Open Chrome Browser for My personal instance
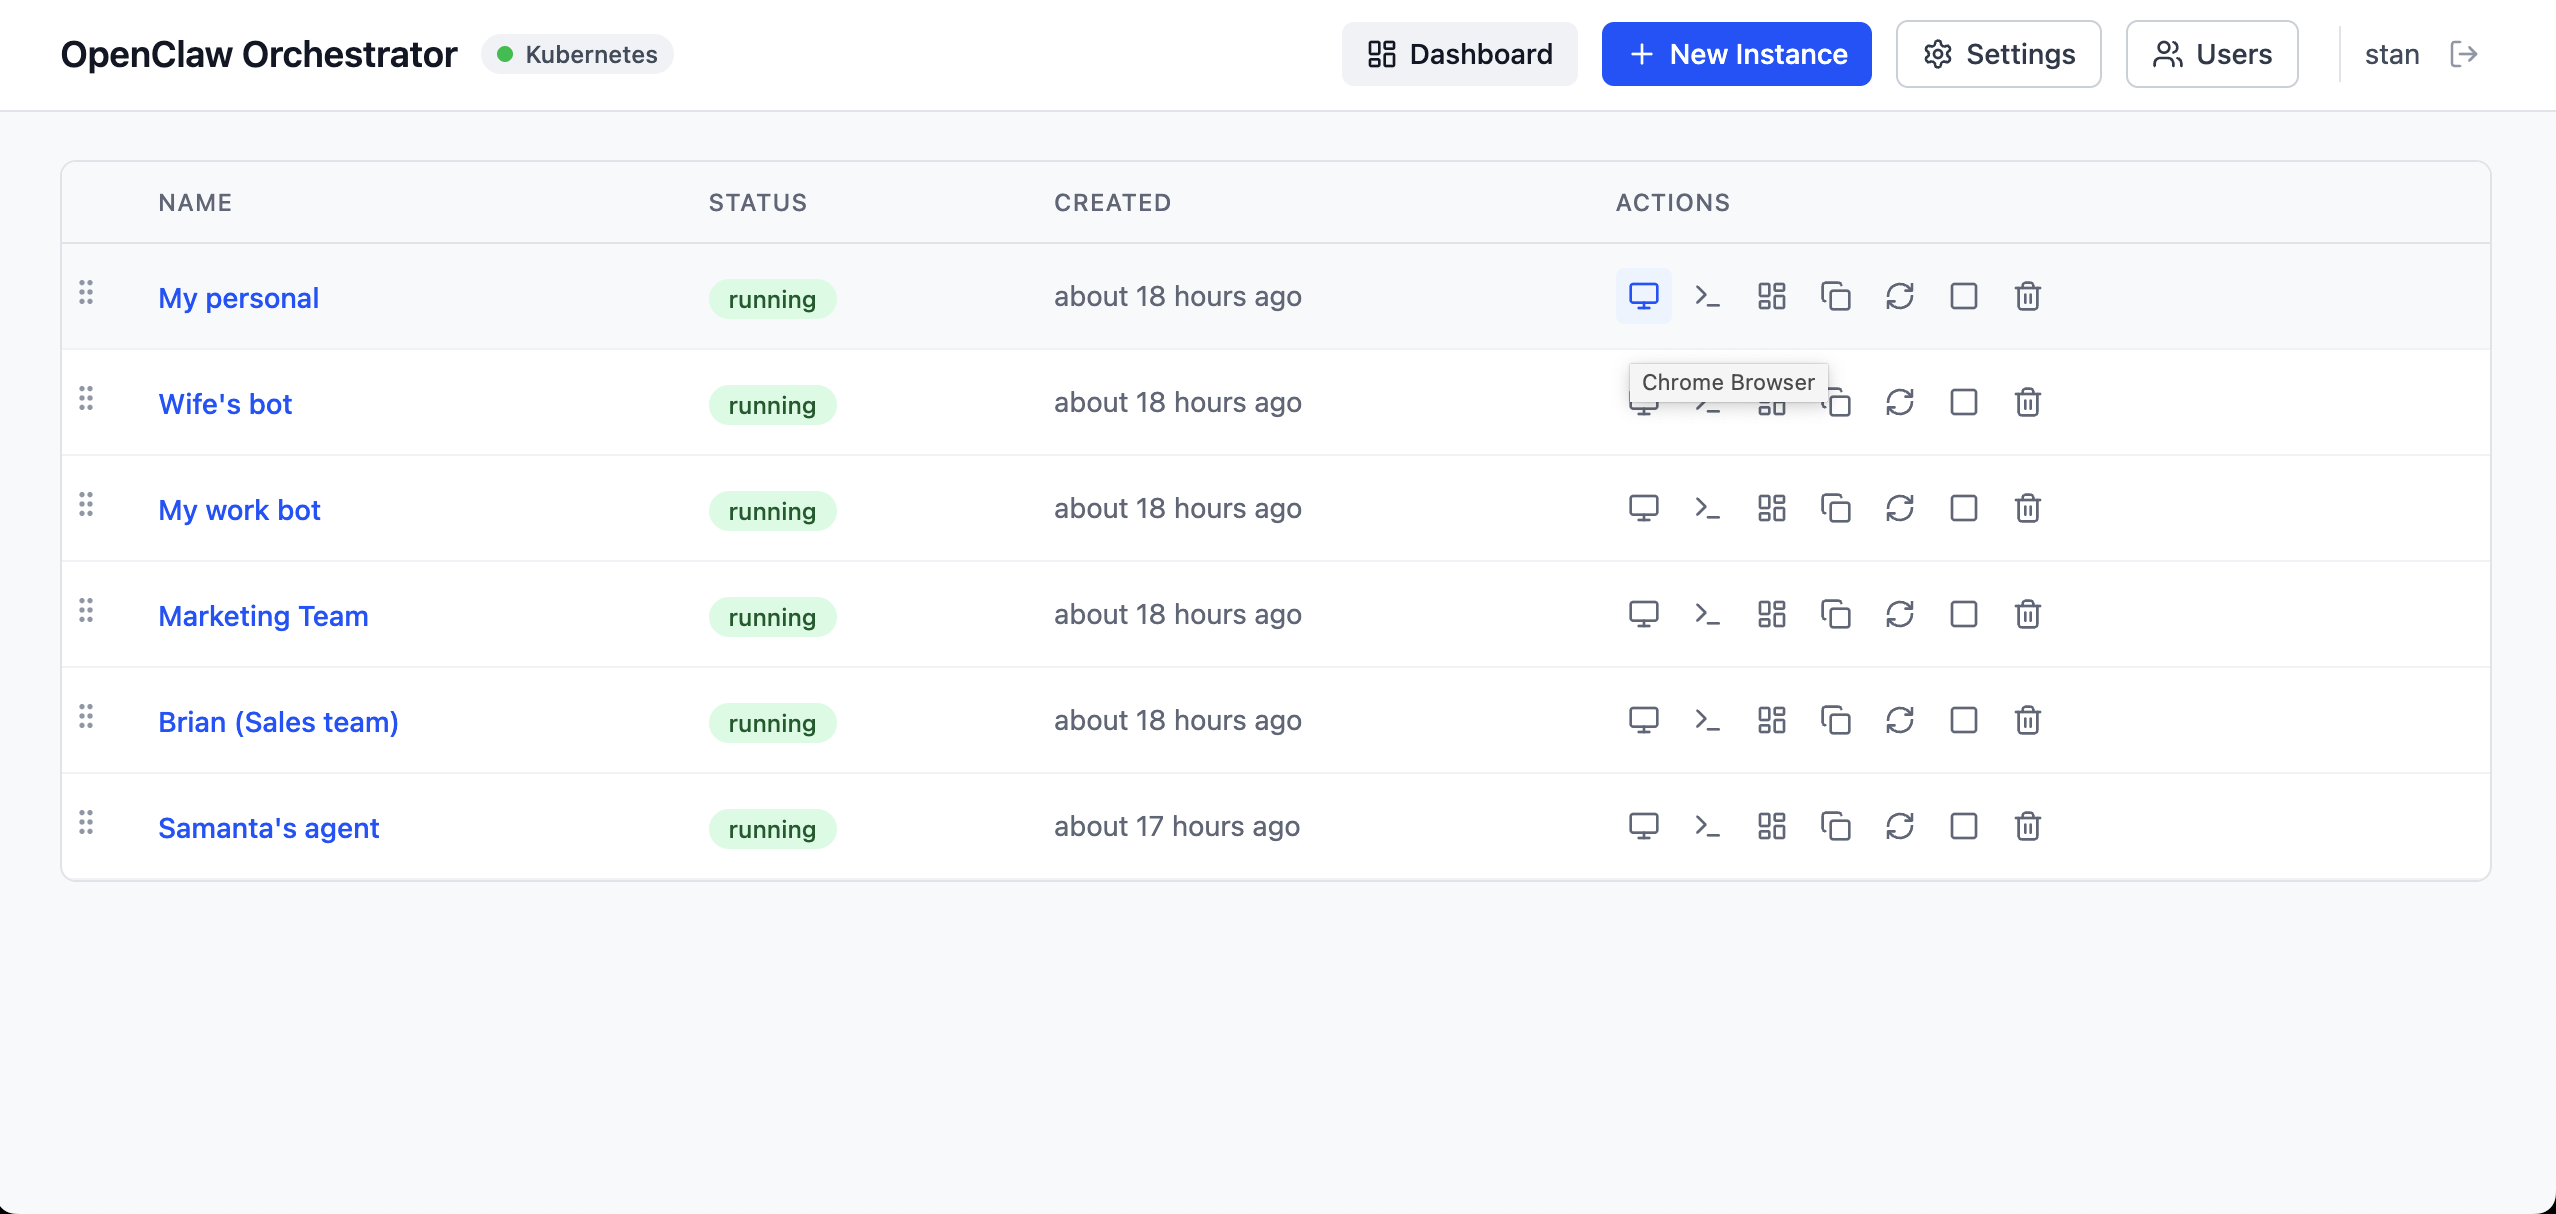Screen dimensions: 2556x1214 pyautogui.click(x=1643, y=296)
